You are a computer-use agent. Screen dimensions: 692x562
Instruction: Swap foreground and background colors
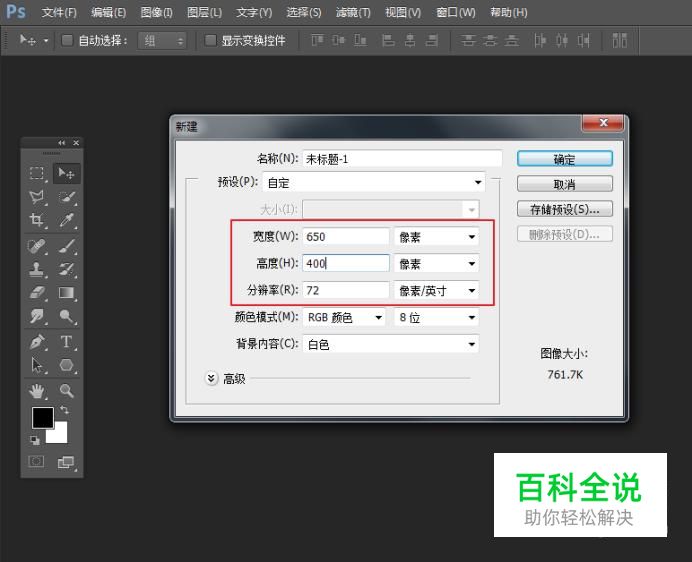pos(64,410)
